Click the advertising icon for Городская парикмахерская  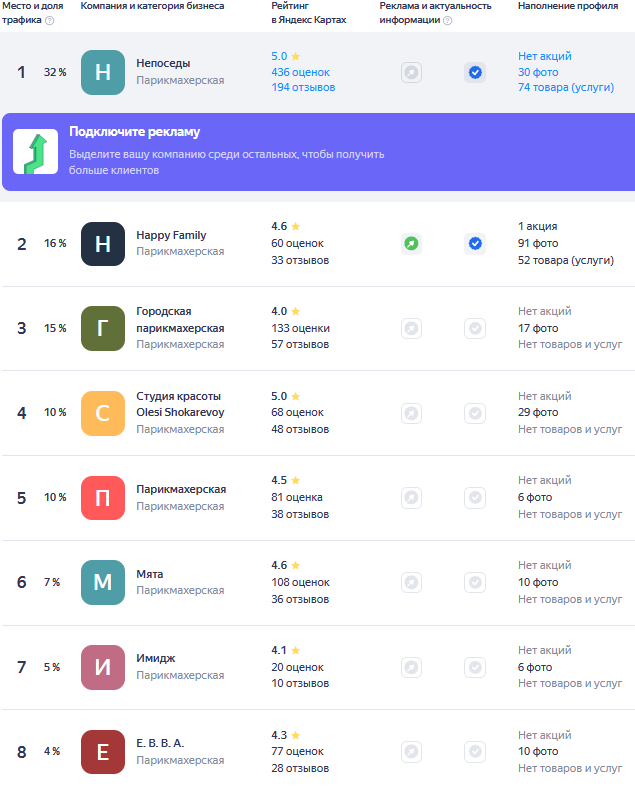pos(411,329)
